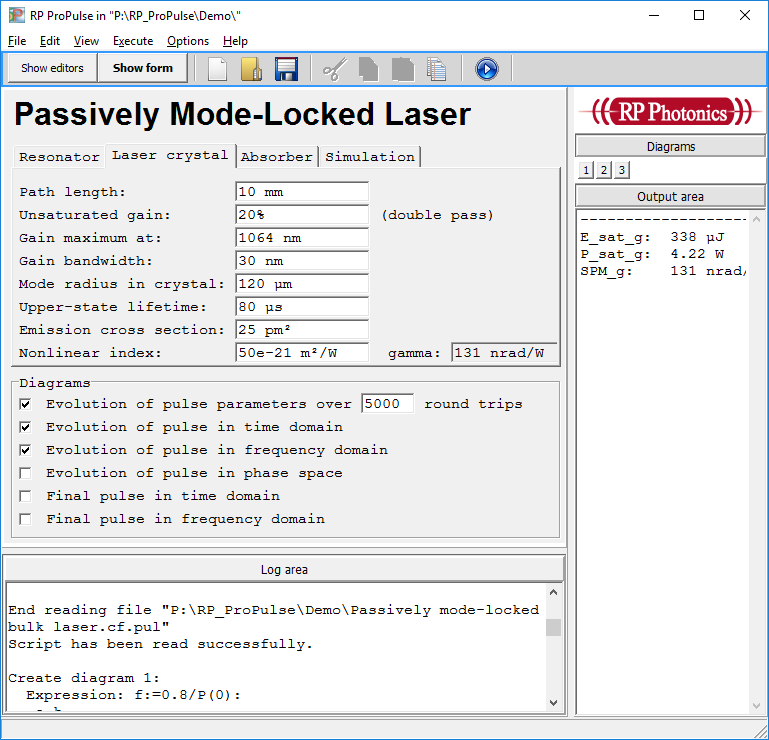769x740 pixels.
Task: Click the Diagrams header button
Action: pos(670,147)
